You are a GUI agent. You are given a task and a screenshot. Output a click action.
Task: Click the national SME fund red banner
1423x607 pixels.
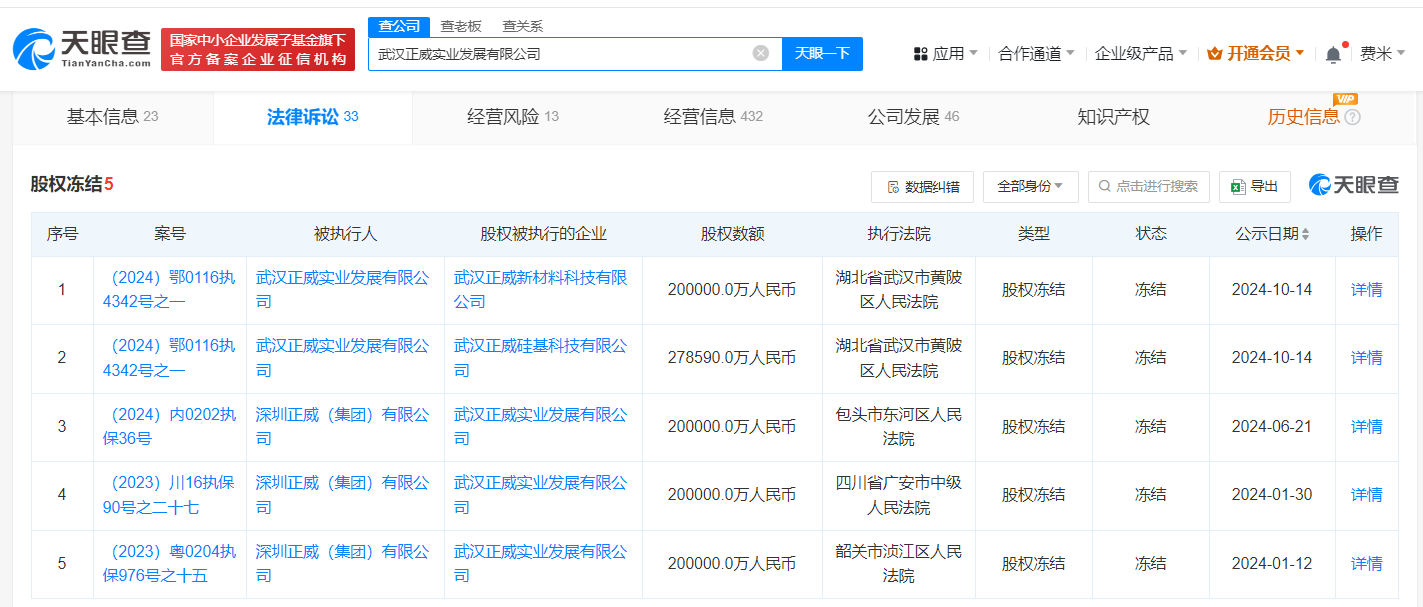coord(258,50)
